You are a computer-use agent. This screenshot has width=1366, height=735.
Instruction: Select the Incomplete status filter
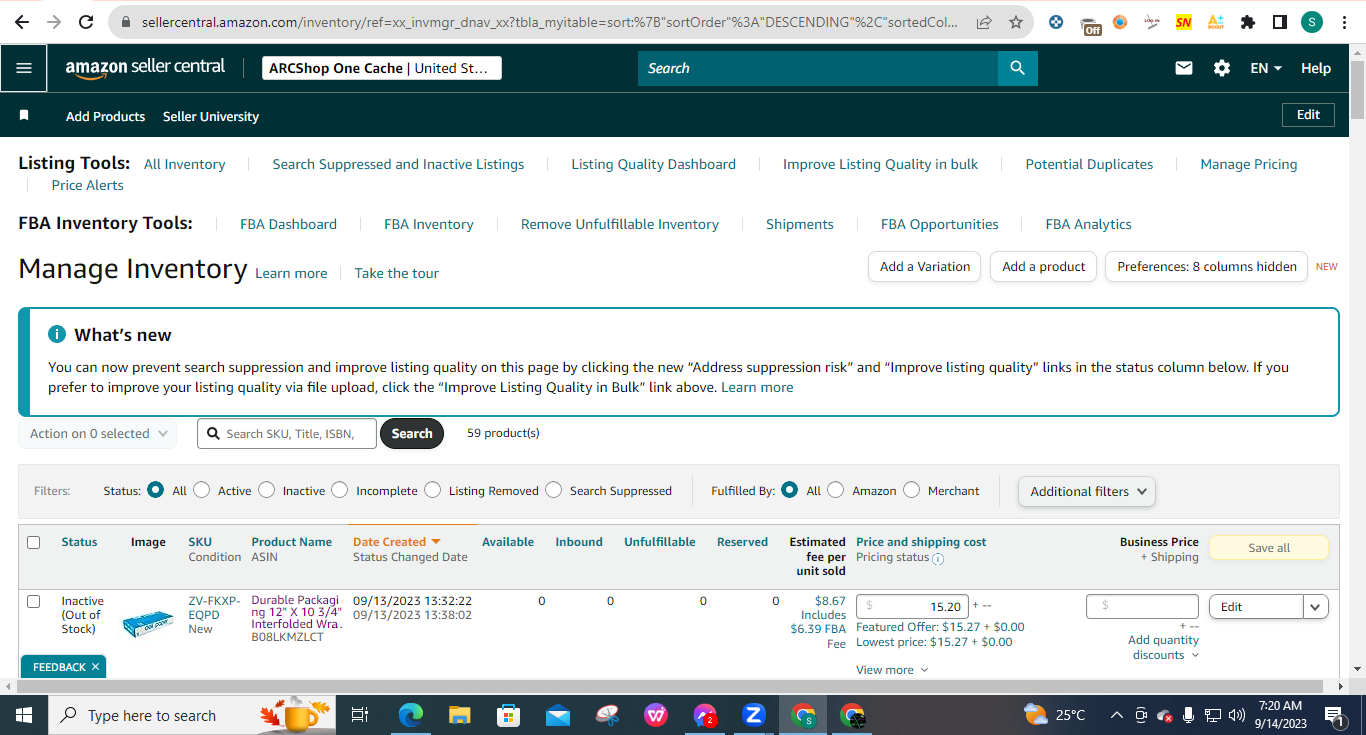340,490
